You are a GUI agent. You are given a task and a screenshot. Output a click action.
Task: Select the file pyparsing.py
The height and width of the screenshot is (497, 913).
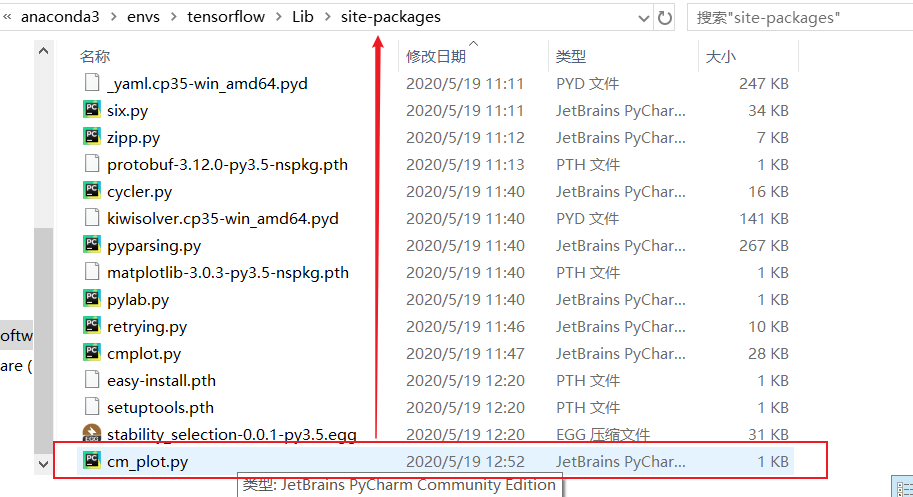click(154, 246)
